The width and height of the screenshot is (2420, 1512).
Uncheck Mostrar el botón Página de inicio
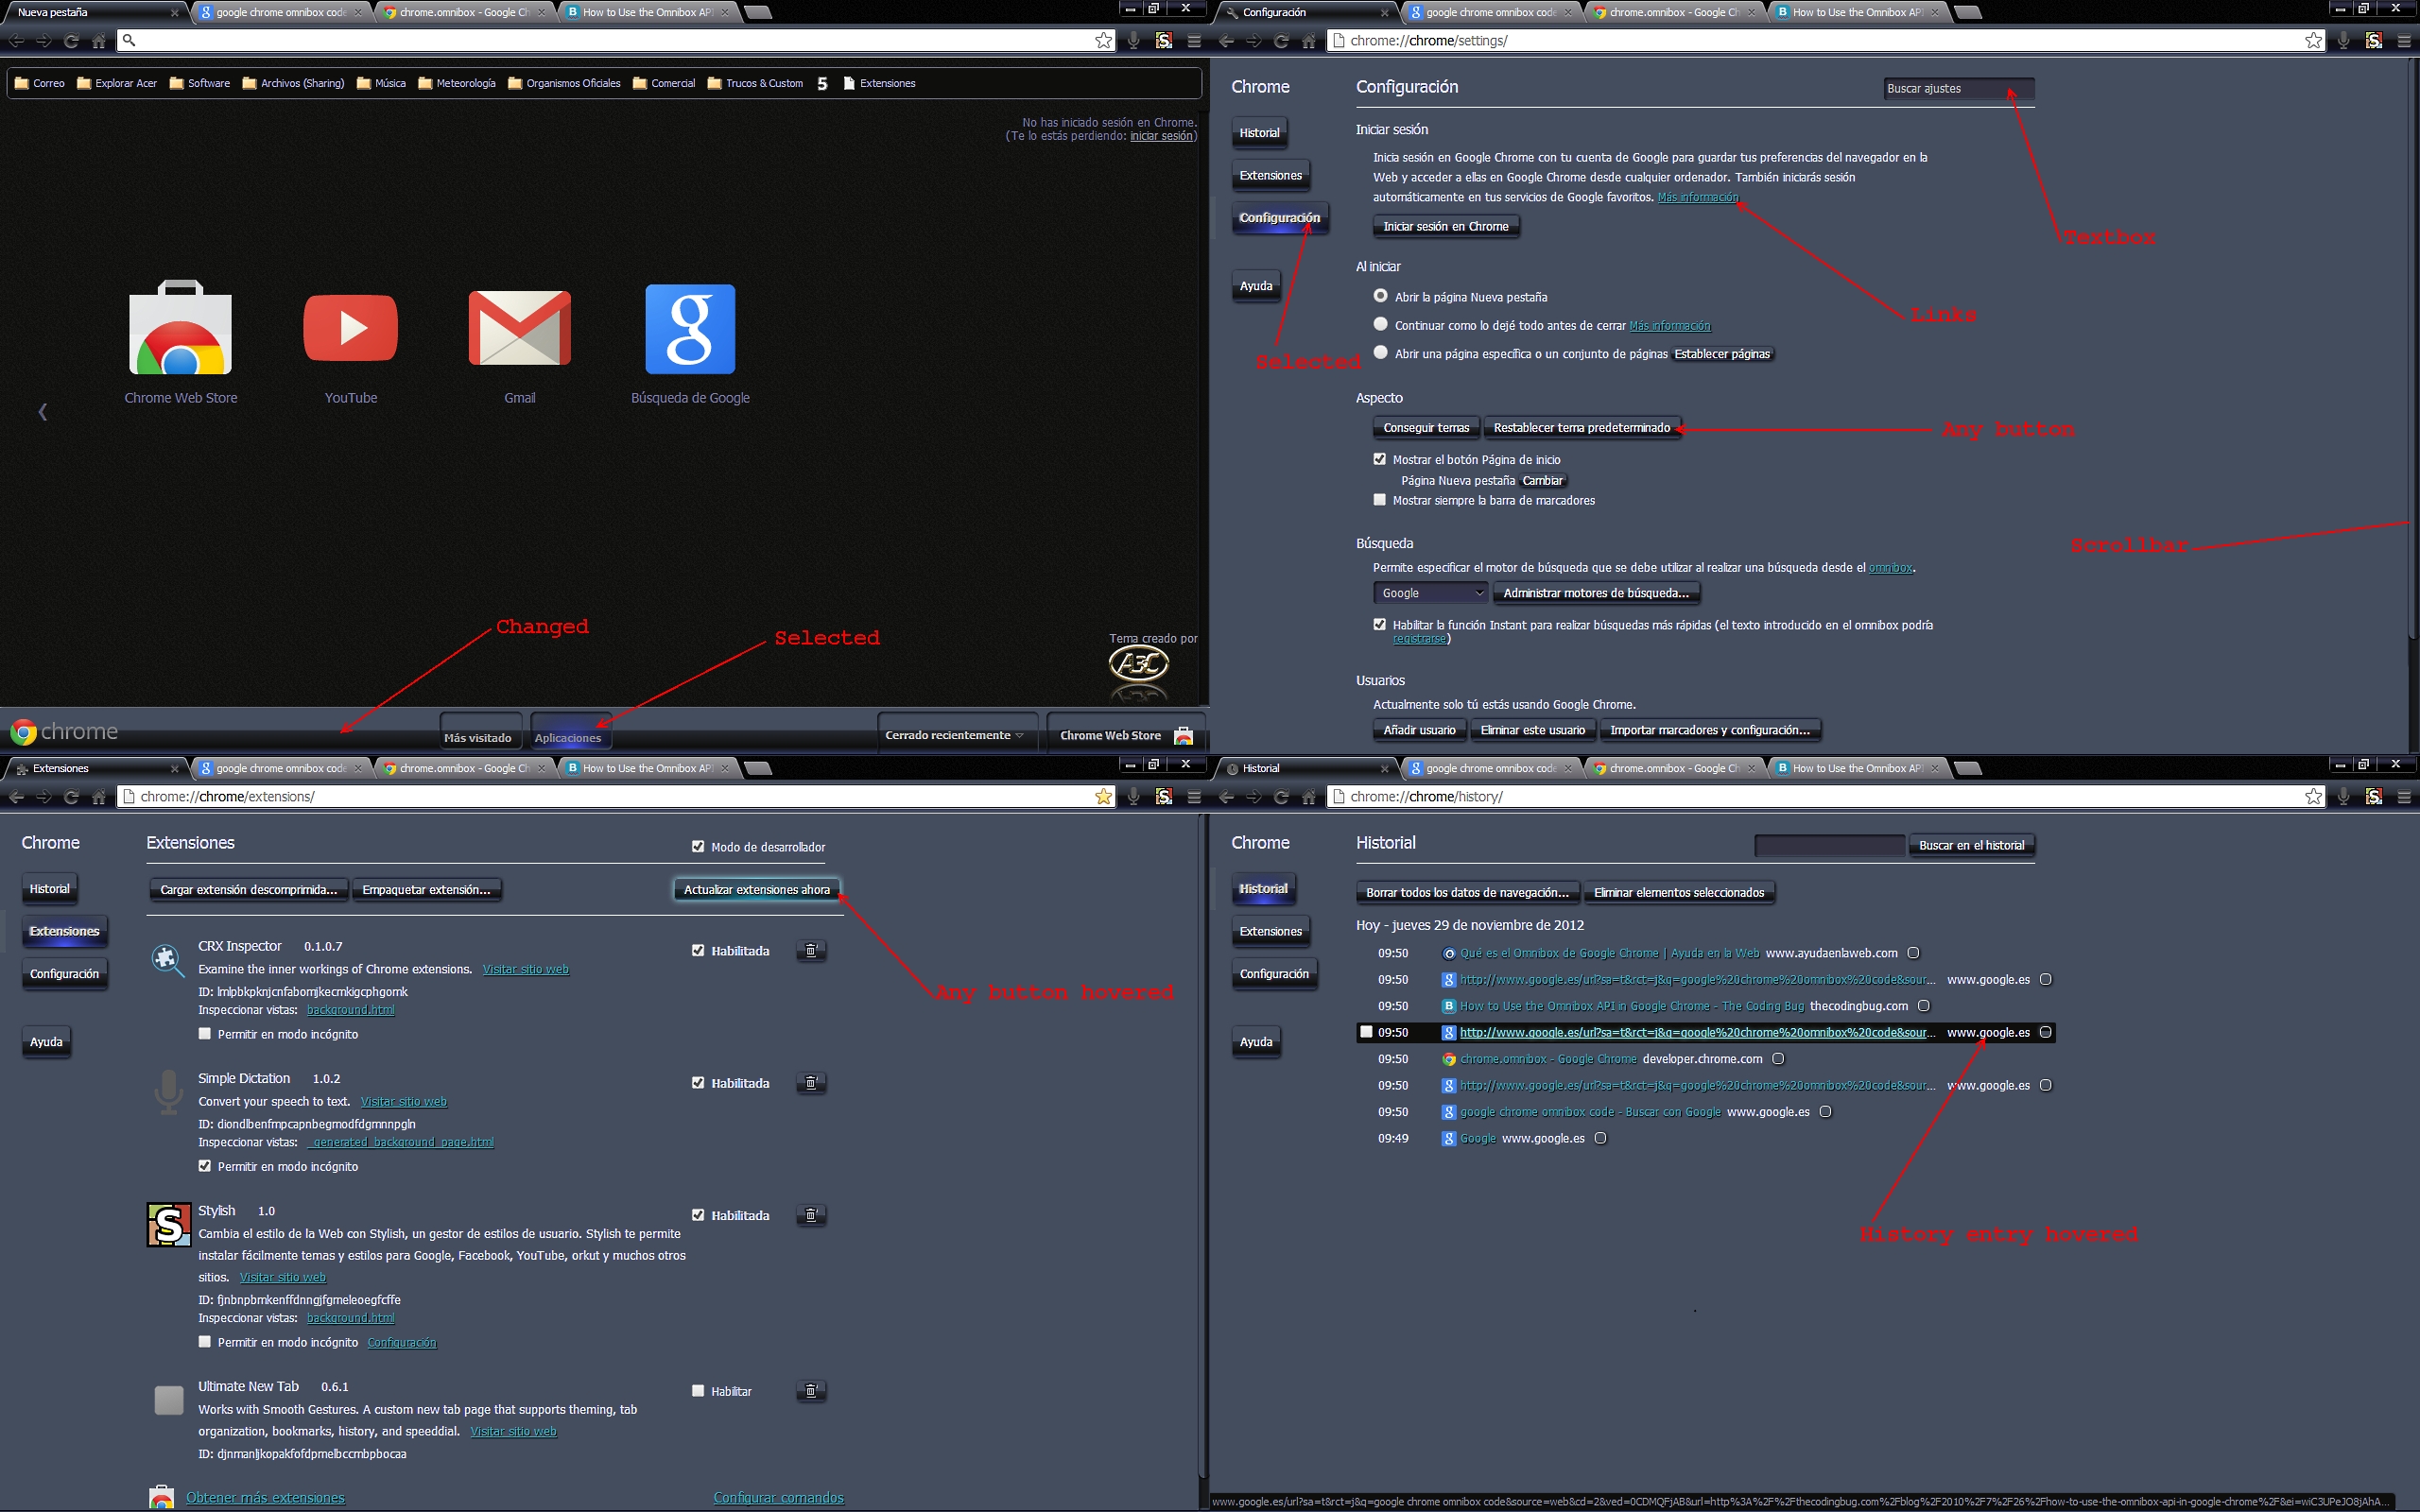(x=1380, y=459)
